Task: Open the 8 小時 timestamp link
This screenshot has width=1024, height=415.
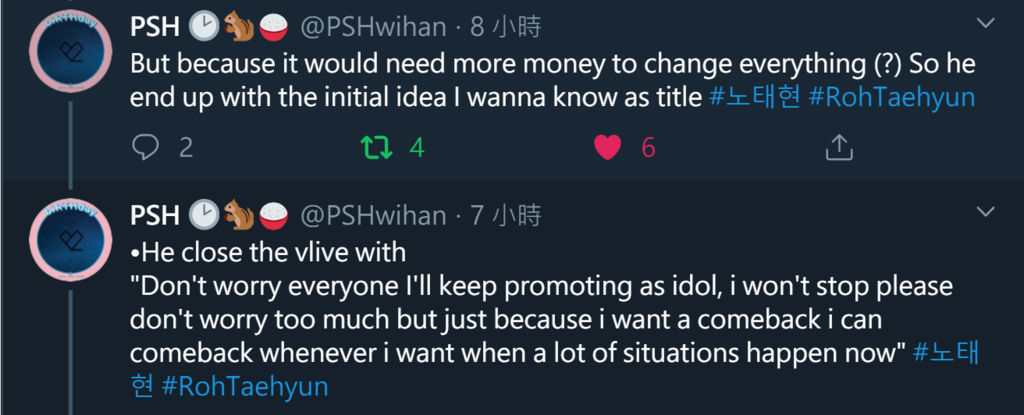Action: click(x=506, y=27)
